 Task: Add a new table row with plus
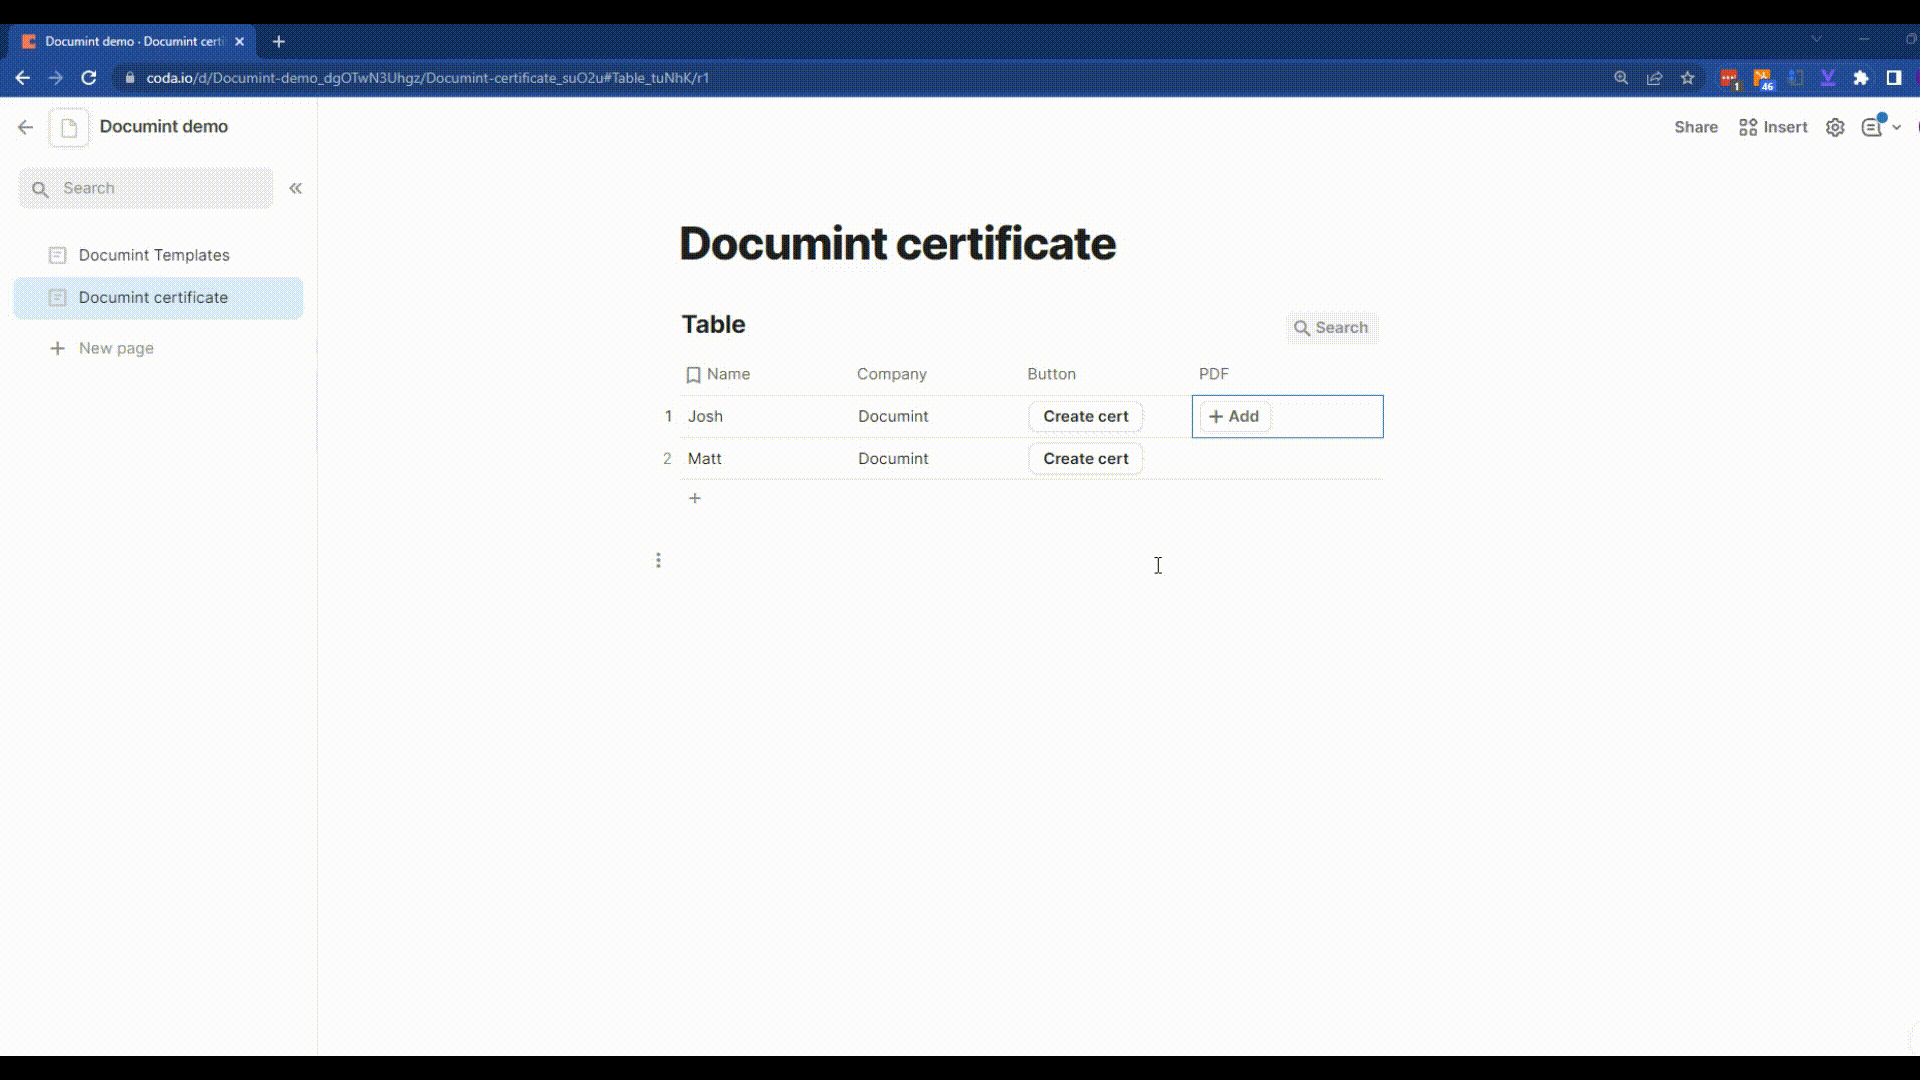point(695,498)
